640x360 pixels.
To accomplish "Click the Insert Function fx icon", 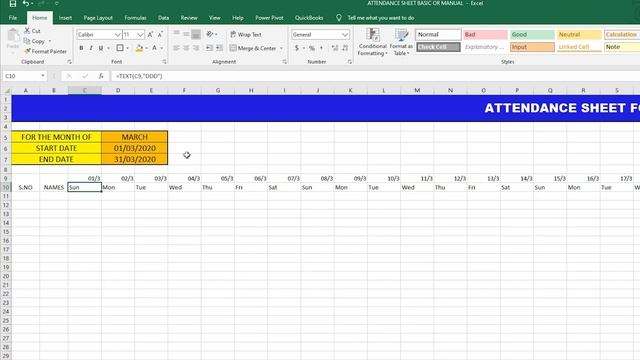I will [101, 76].
